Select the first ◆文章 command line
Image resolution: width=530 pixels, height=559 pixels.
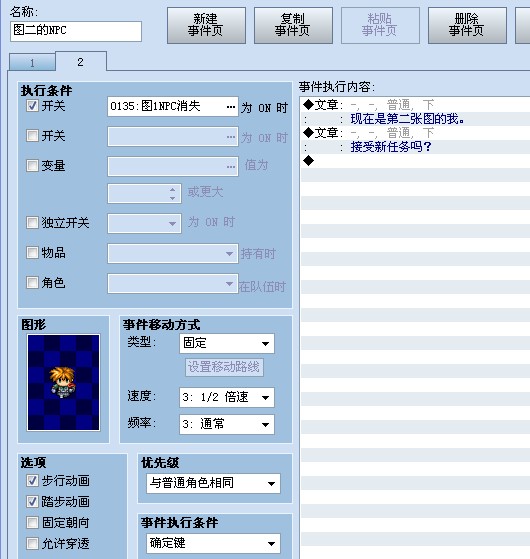(415, 105)
